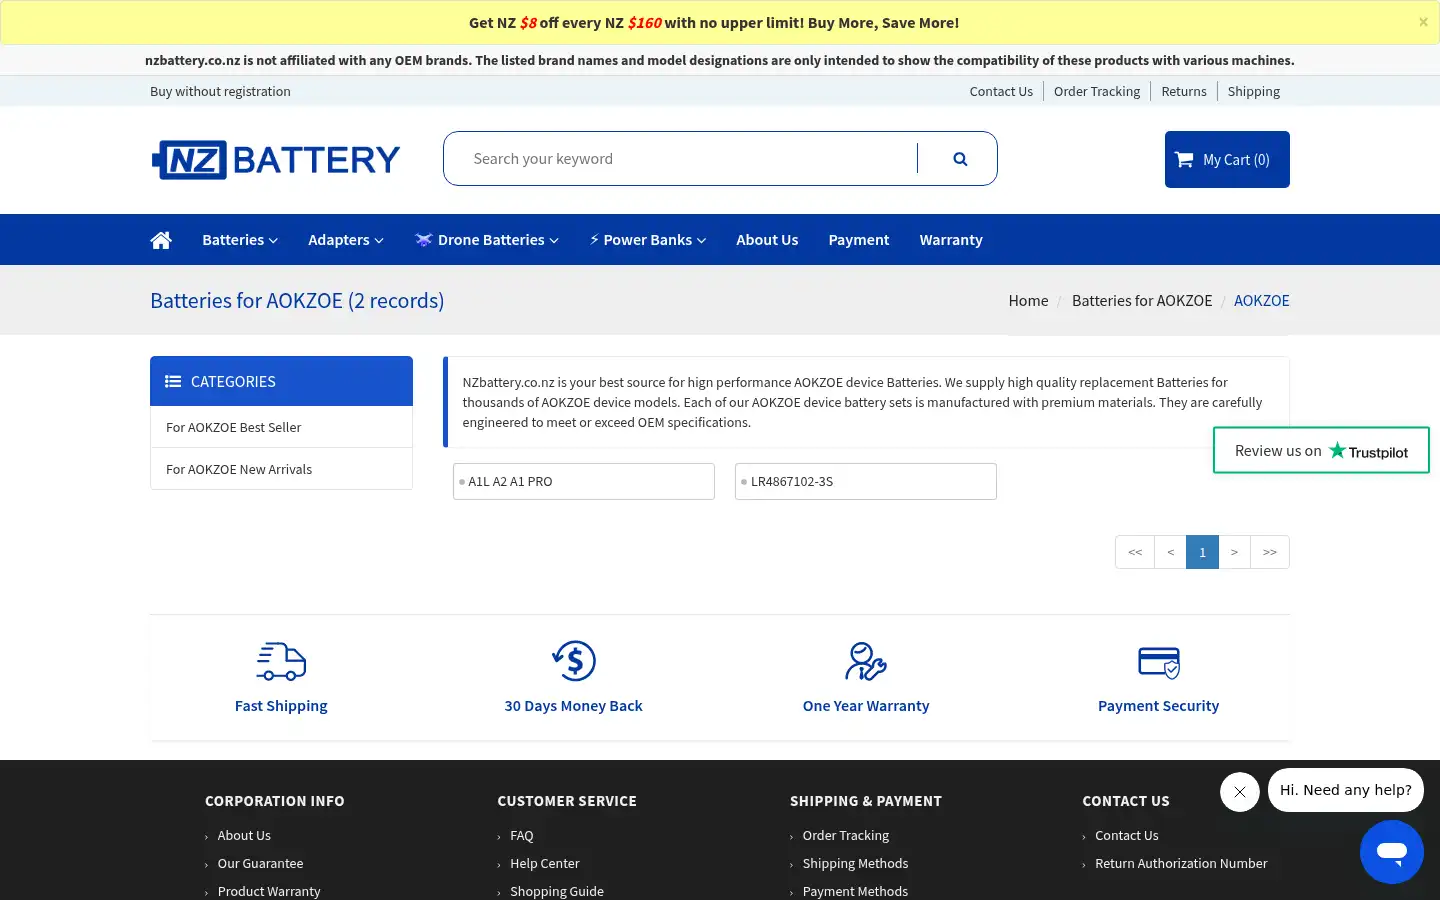
Task: Expand the Batteries dropdown menu
Action: 240,240
